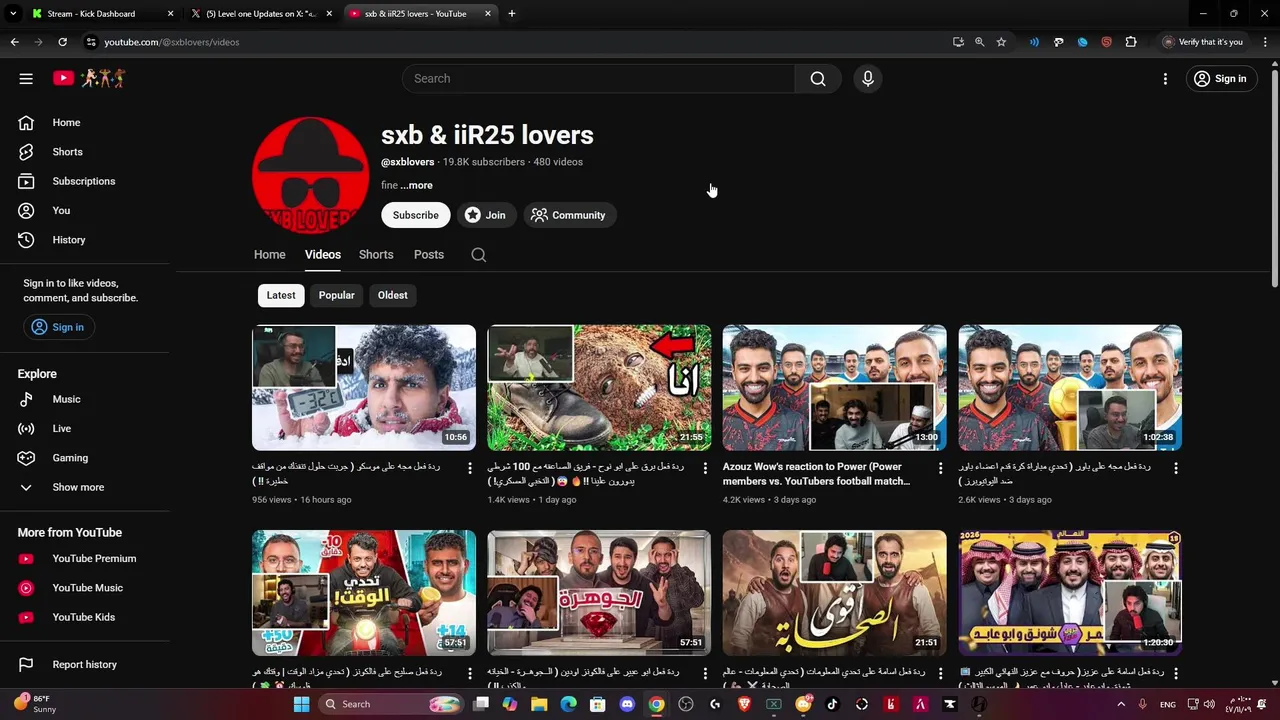
Task: Open a new browser tab
Action: coord(511,14)
